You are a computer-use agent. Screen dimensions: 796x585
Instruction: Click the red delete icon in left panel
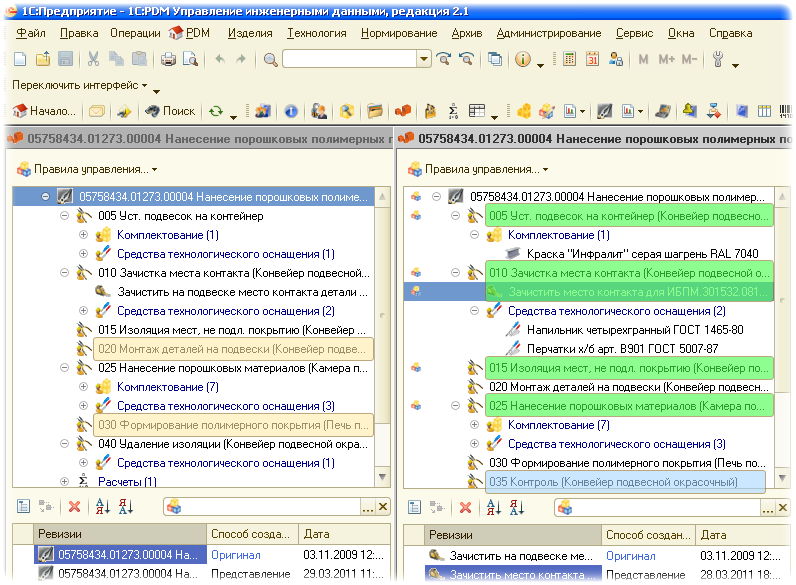74,507
